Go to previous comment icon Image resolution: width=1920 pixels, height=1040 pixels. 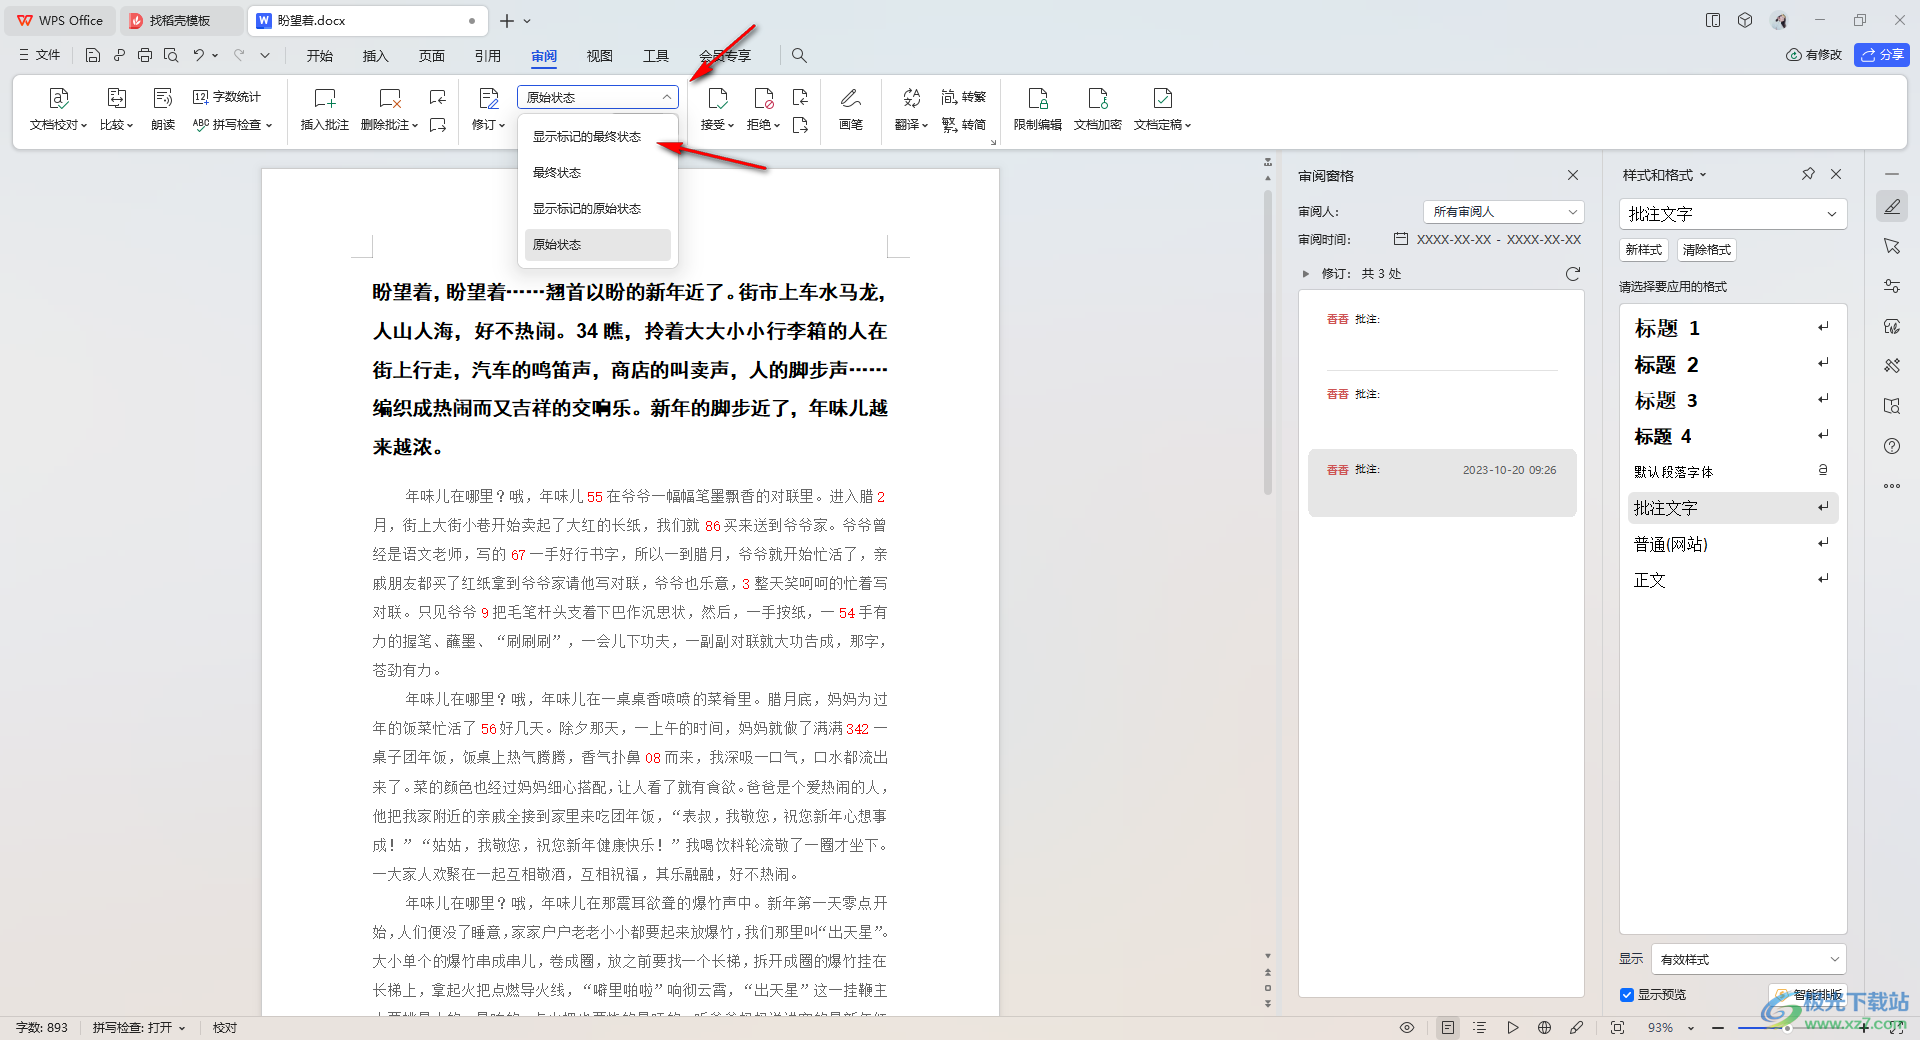point(438,97)
